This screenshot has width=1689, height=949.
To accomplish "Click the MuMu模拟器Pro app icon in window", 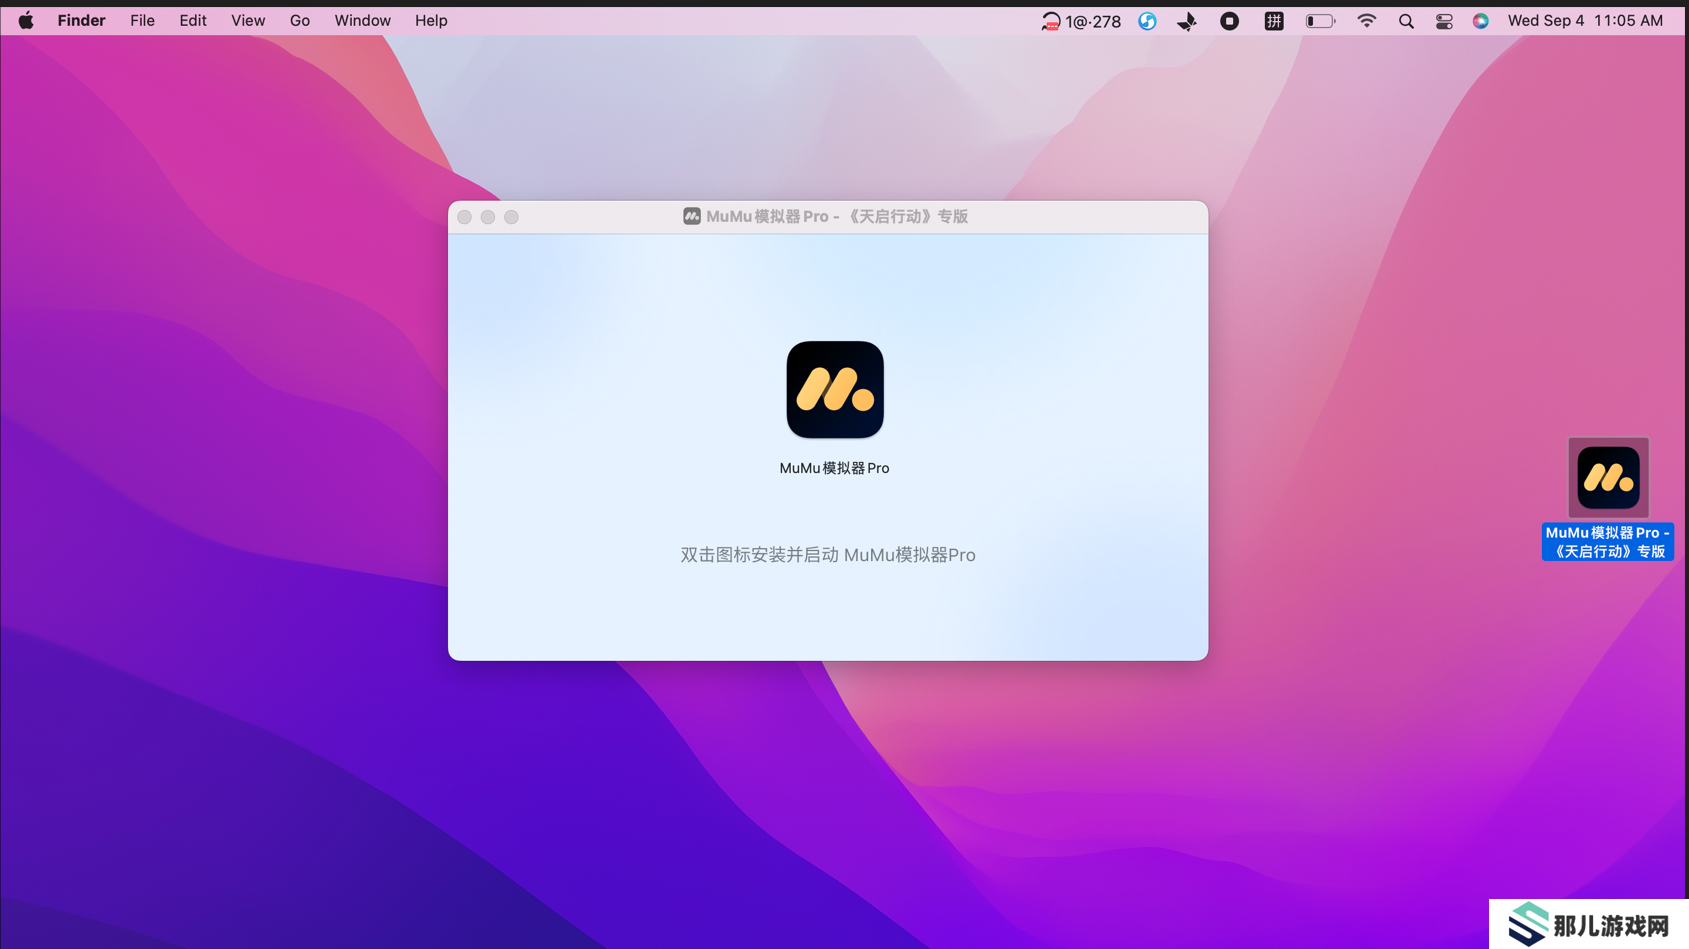I will point(835,390).
